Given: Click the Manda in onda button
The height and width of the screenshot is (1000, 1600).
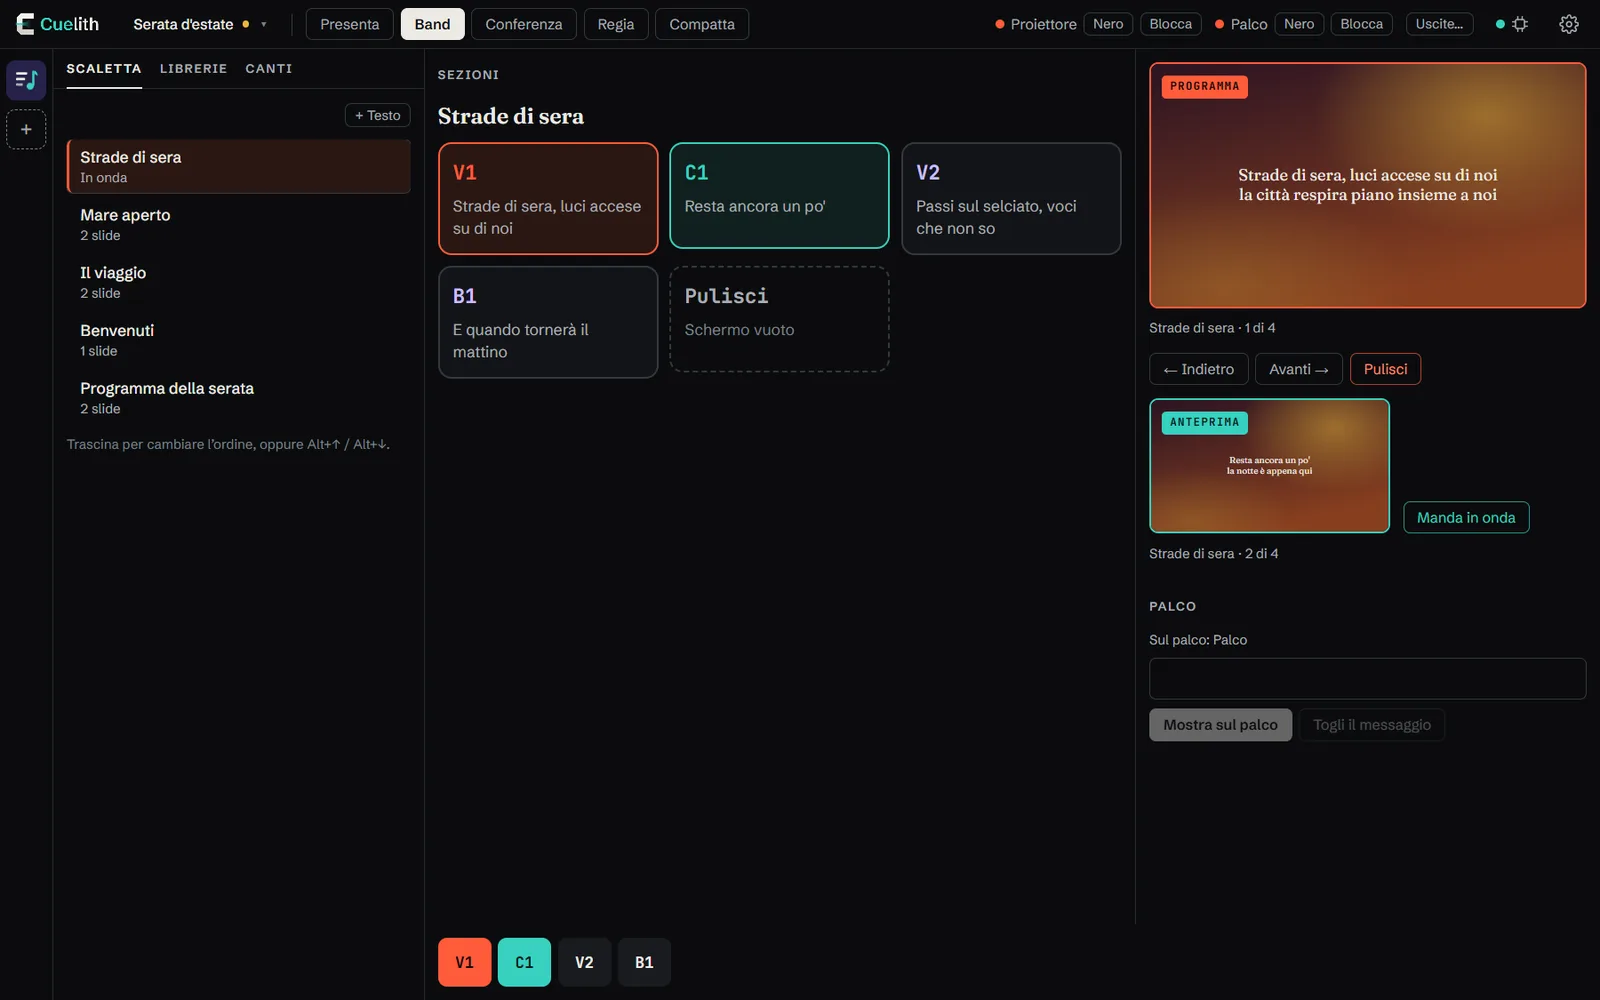Looking at the screenshot, I should (1466, 517).
